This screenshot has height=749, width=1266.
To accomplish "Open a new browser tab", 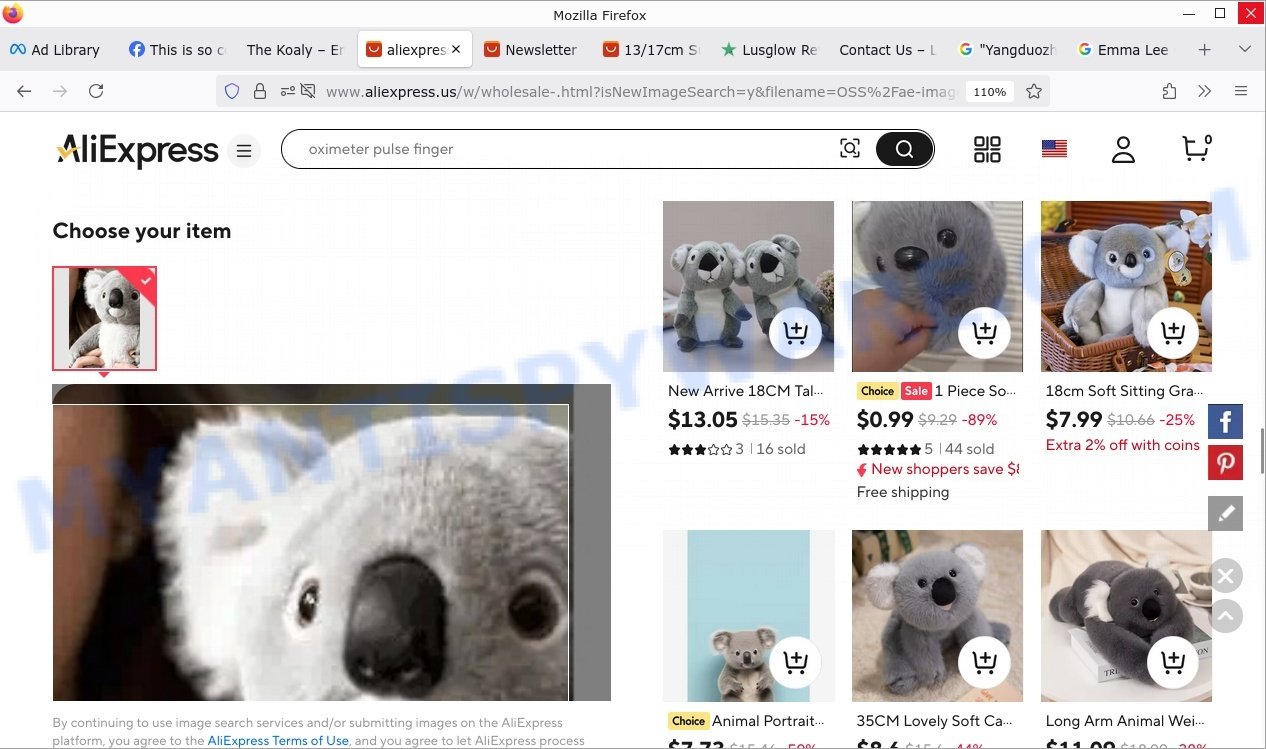I will pos(1205,49).
